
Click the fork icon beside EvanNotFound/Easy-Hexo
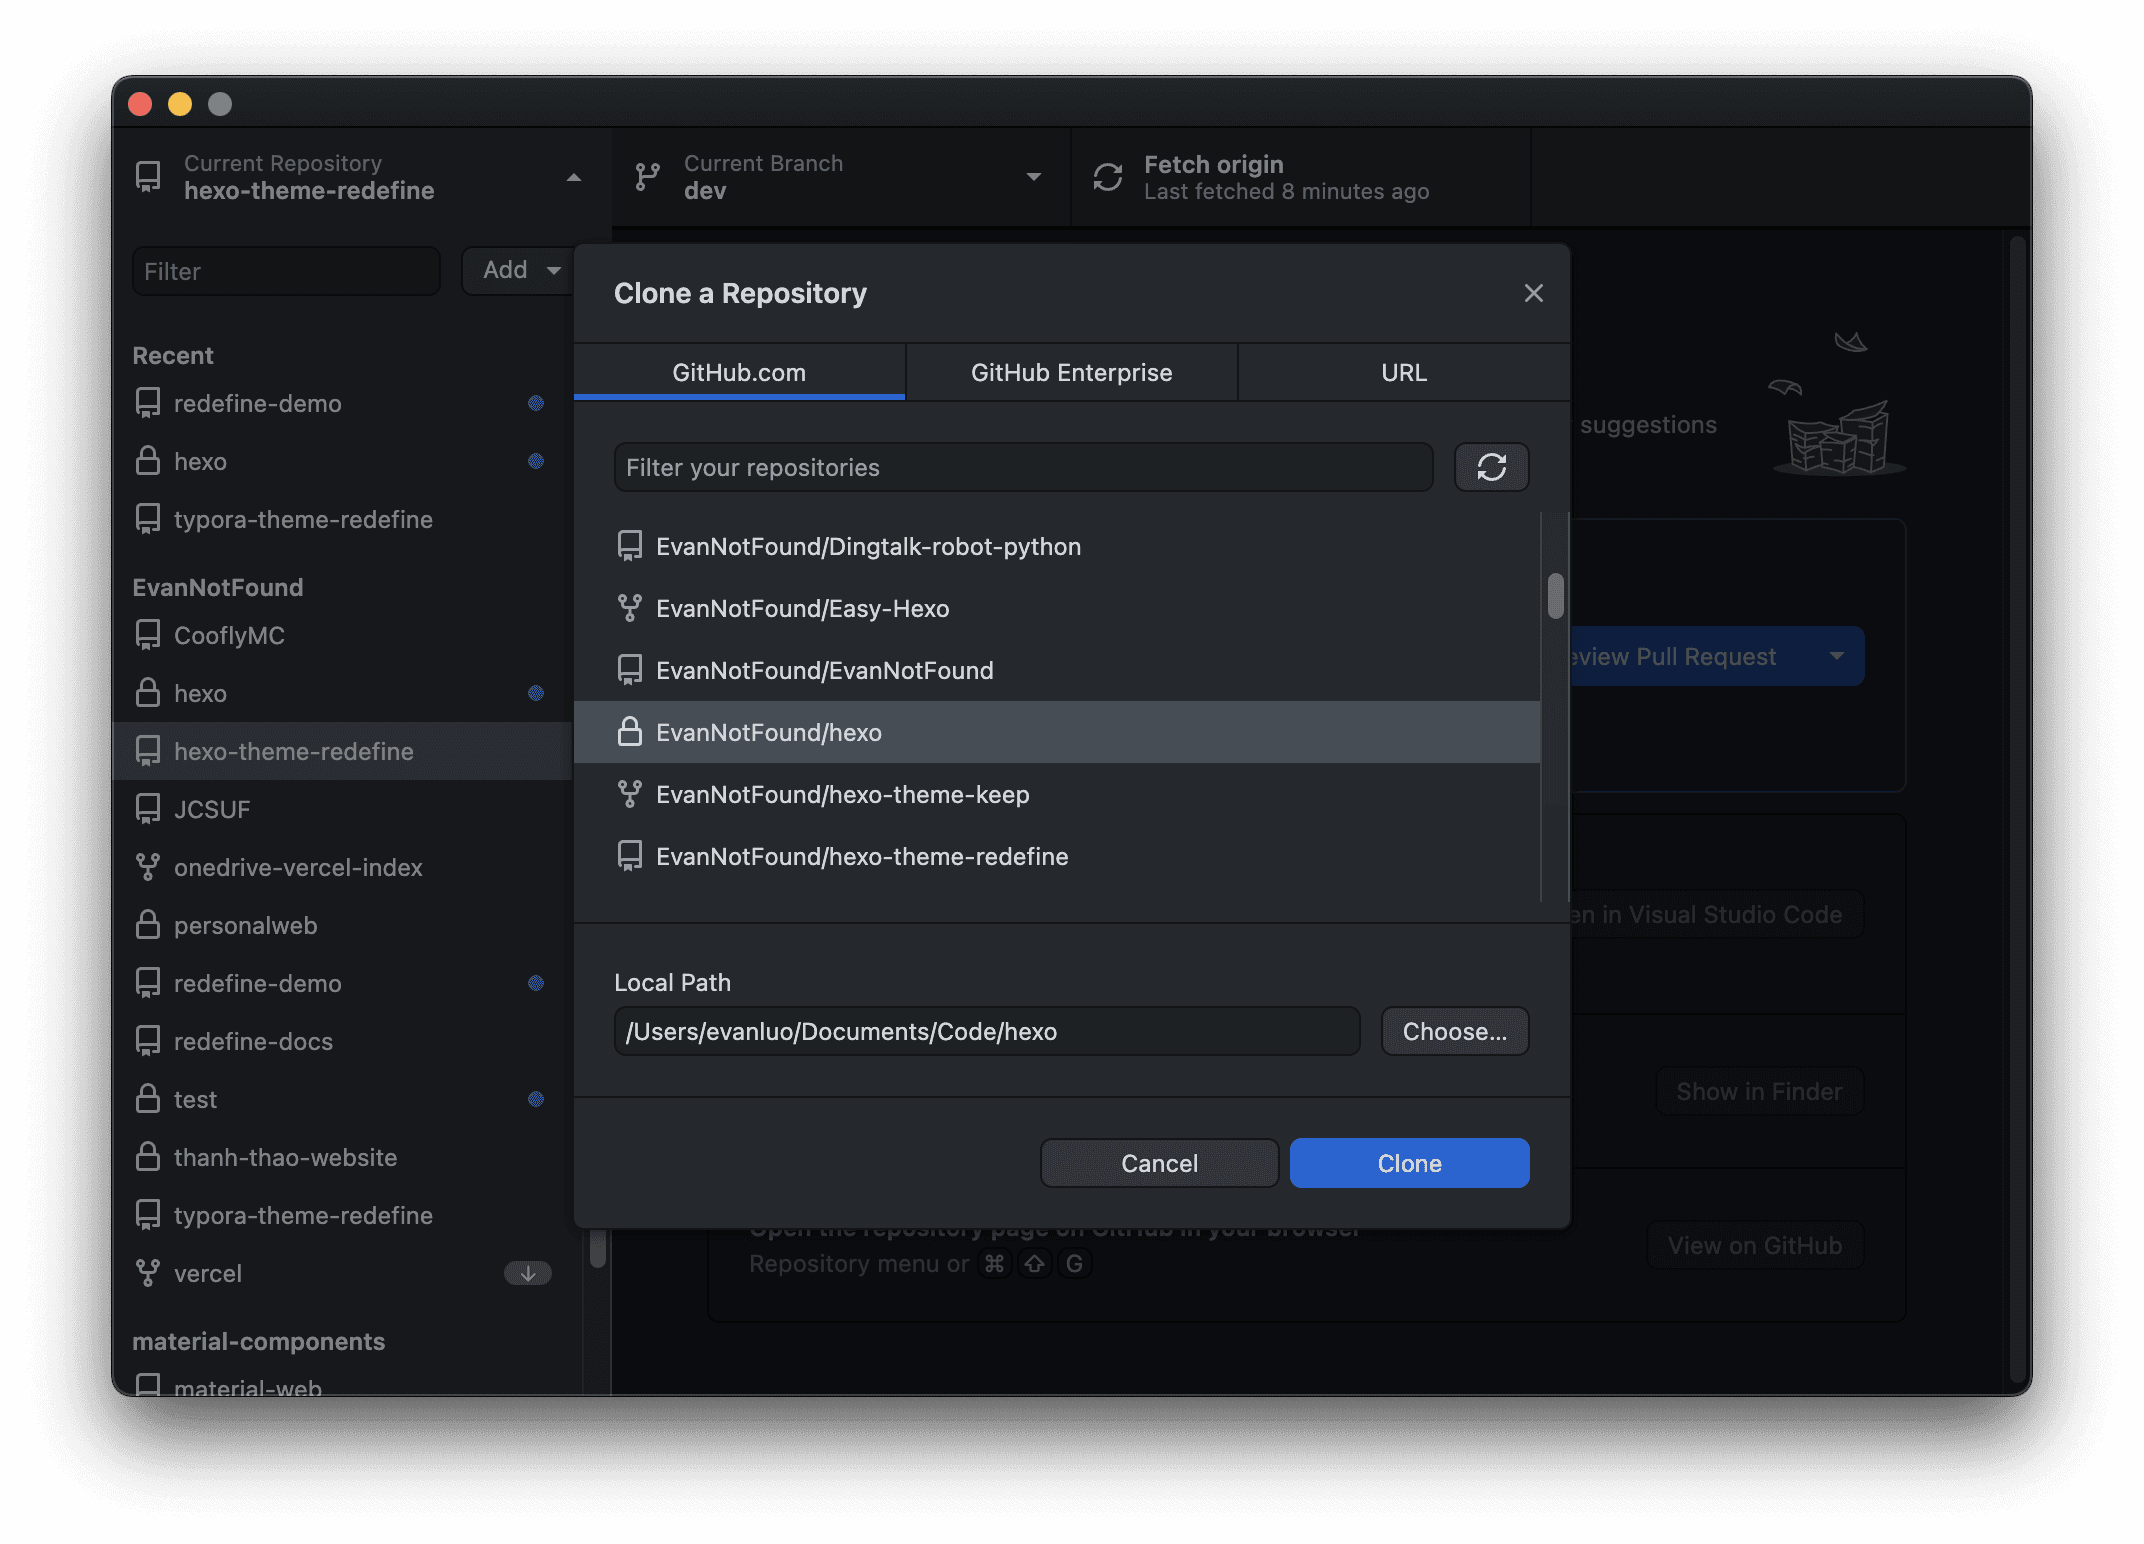[x=630, y=608]
